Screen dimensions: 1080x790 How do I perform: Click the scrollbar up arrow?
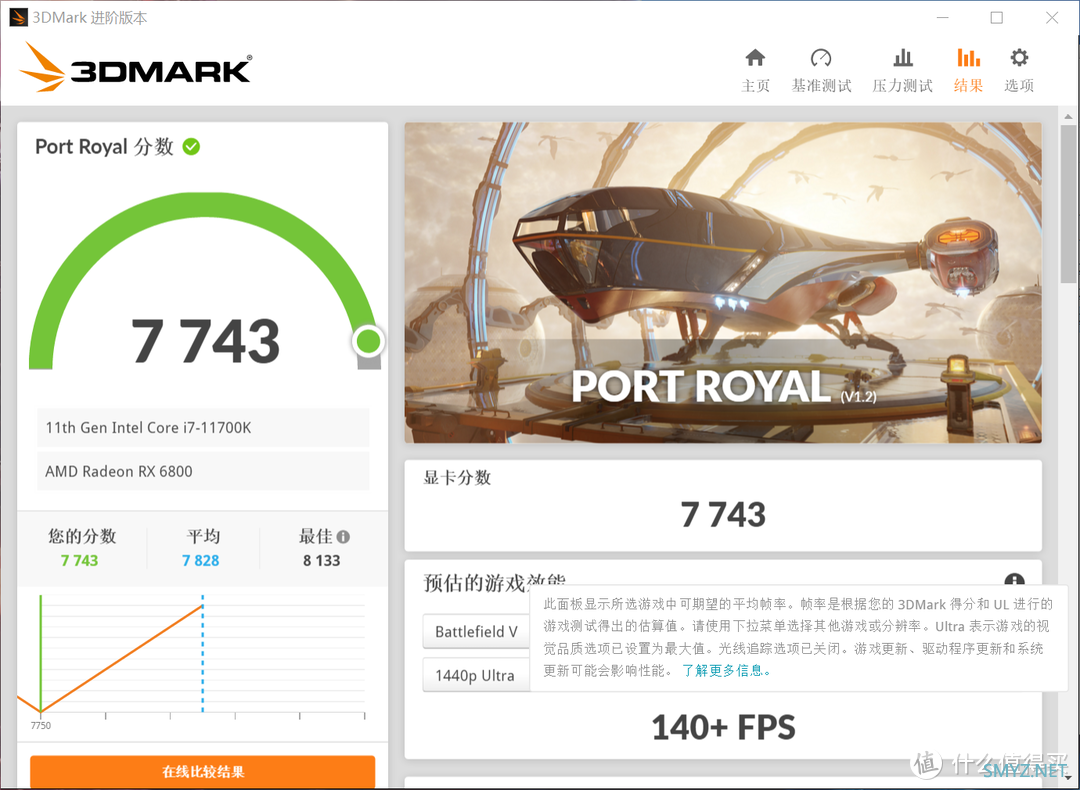pyautogui.click(x=1068, y=116)
